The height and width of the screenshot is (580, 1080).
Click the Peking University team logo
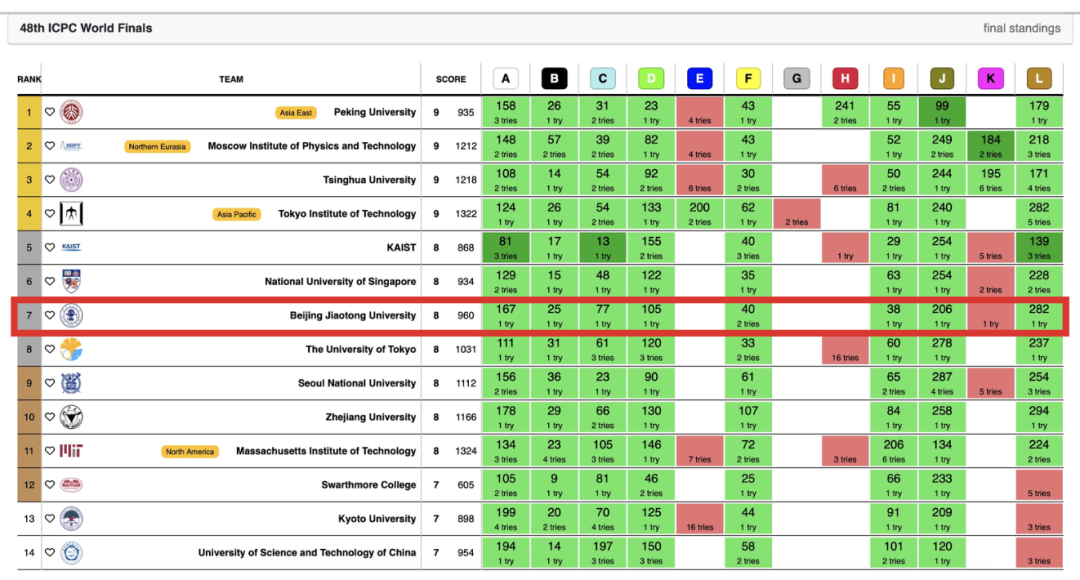pos(71,112)
